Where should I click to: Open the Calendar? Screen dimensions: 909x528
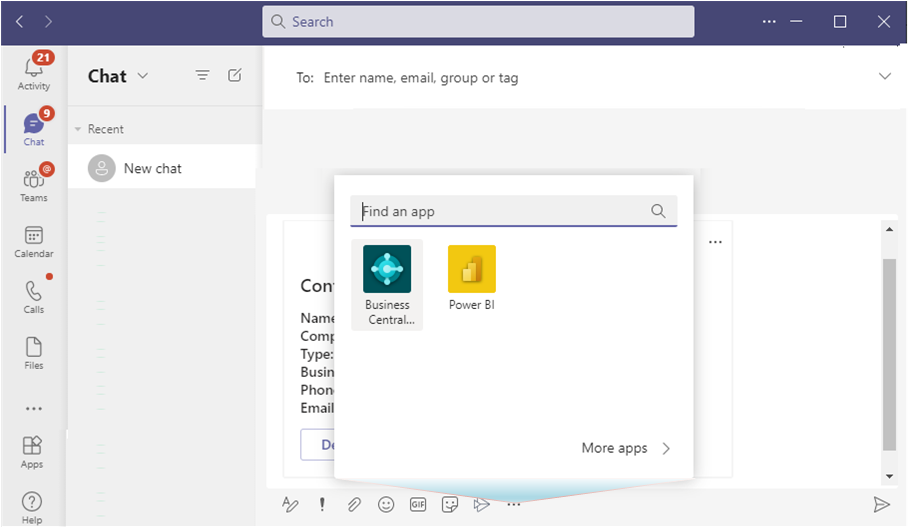(x=34, y=242)
